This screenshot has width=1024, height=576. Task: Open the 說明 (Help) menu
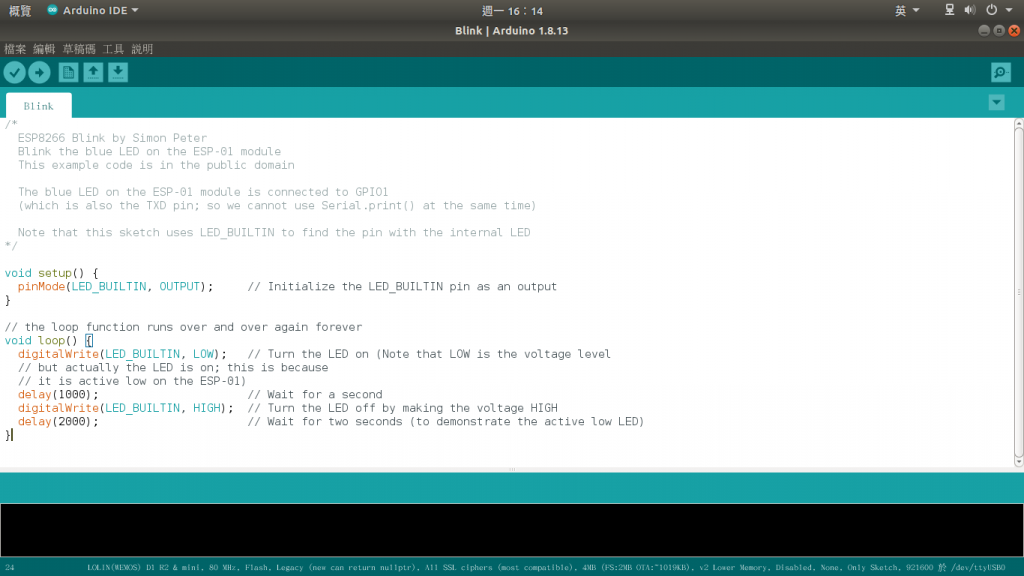coord(142,49)
